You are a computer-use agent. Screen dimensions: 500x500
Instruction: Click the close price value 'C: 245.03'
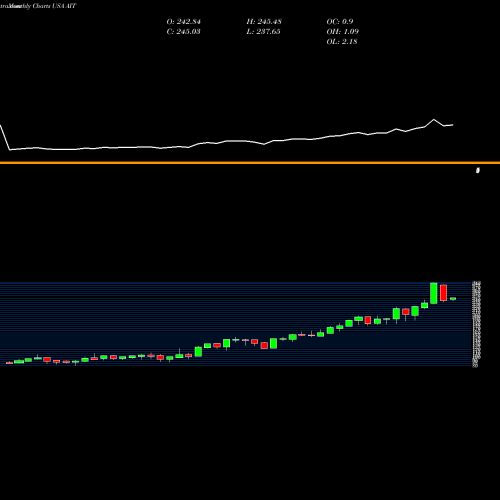(x=184, y=32)
